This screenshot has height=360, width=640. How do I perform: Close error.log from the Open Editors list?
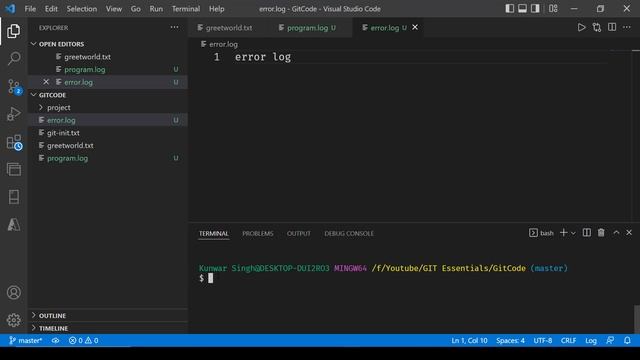46,82
